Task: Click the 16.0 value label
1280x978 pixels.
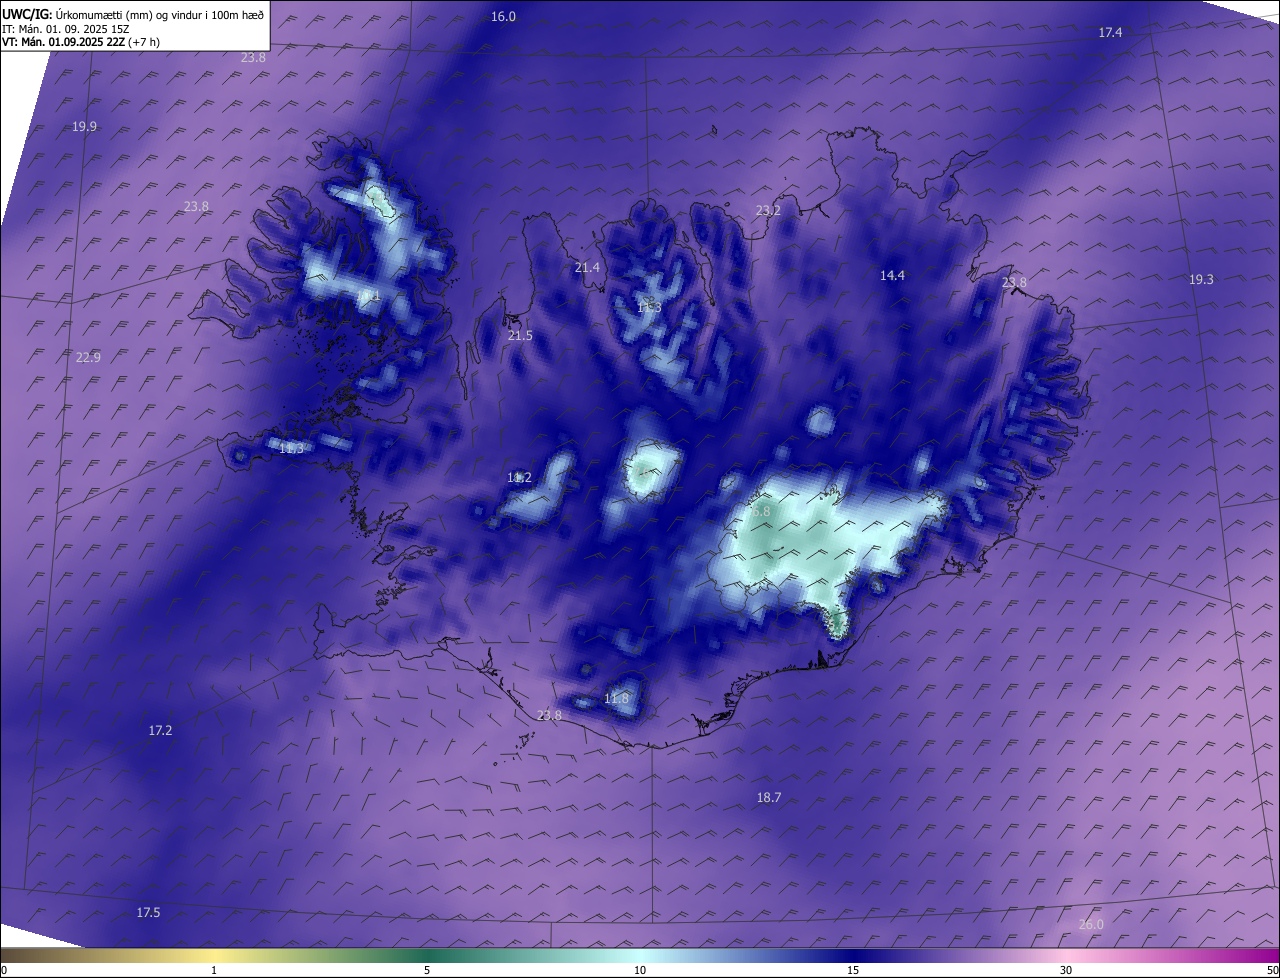Action: tap(503, 17)
